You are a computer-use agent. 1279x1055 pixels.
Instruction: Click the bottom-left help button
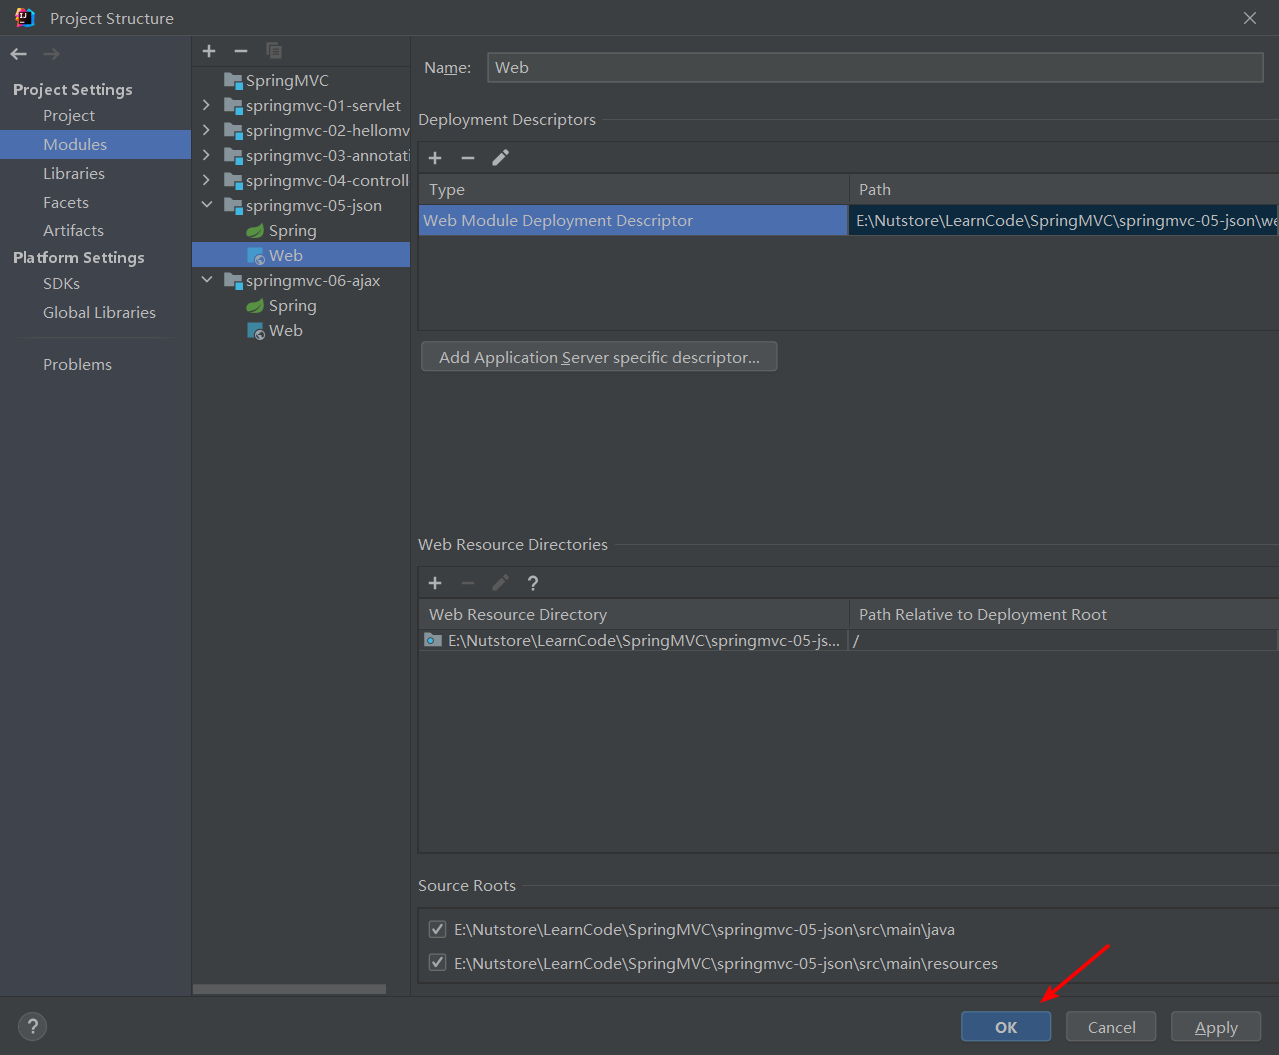tap(32, 1026)
